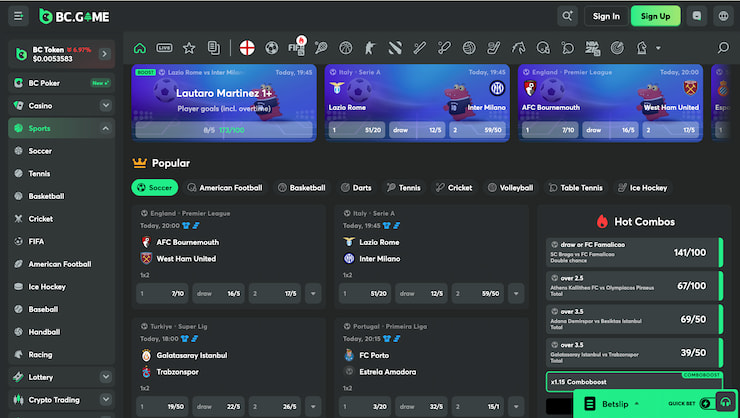Click the magnifier icon in sports bar
Screen dimensions: 740x418
(723, 47)
